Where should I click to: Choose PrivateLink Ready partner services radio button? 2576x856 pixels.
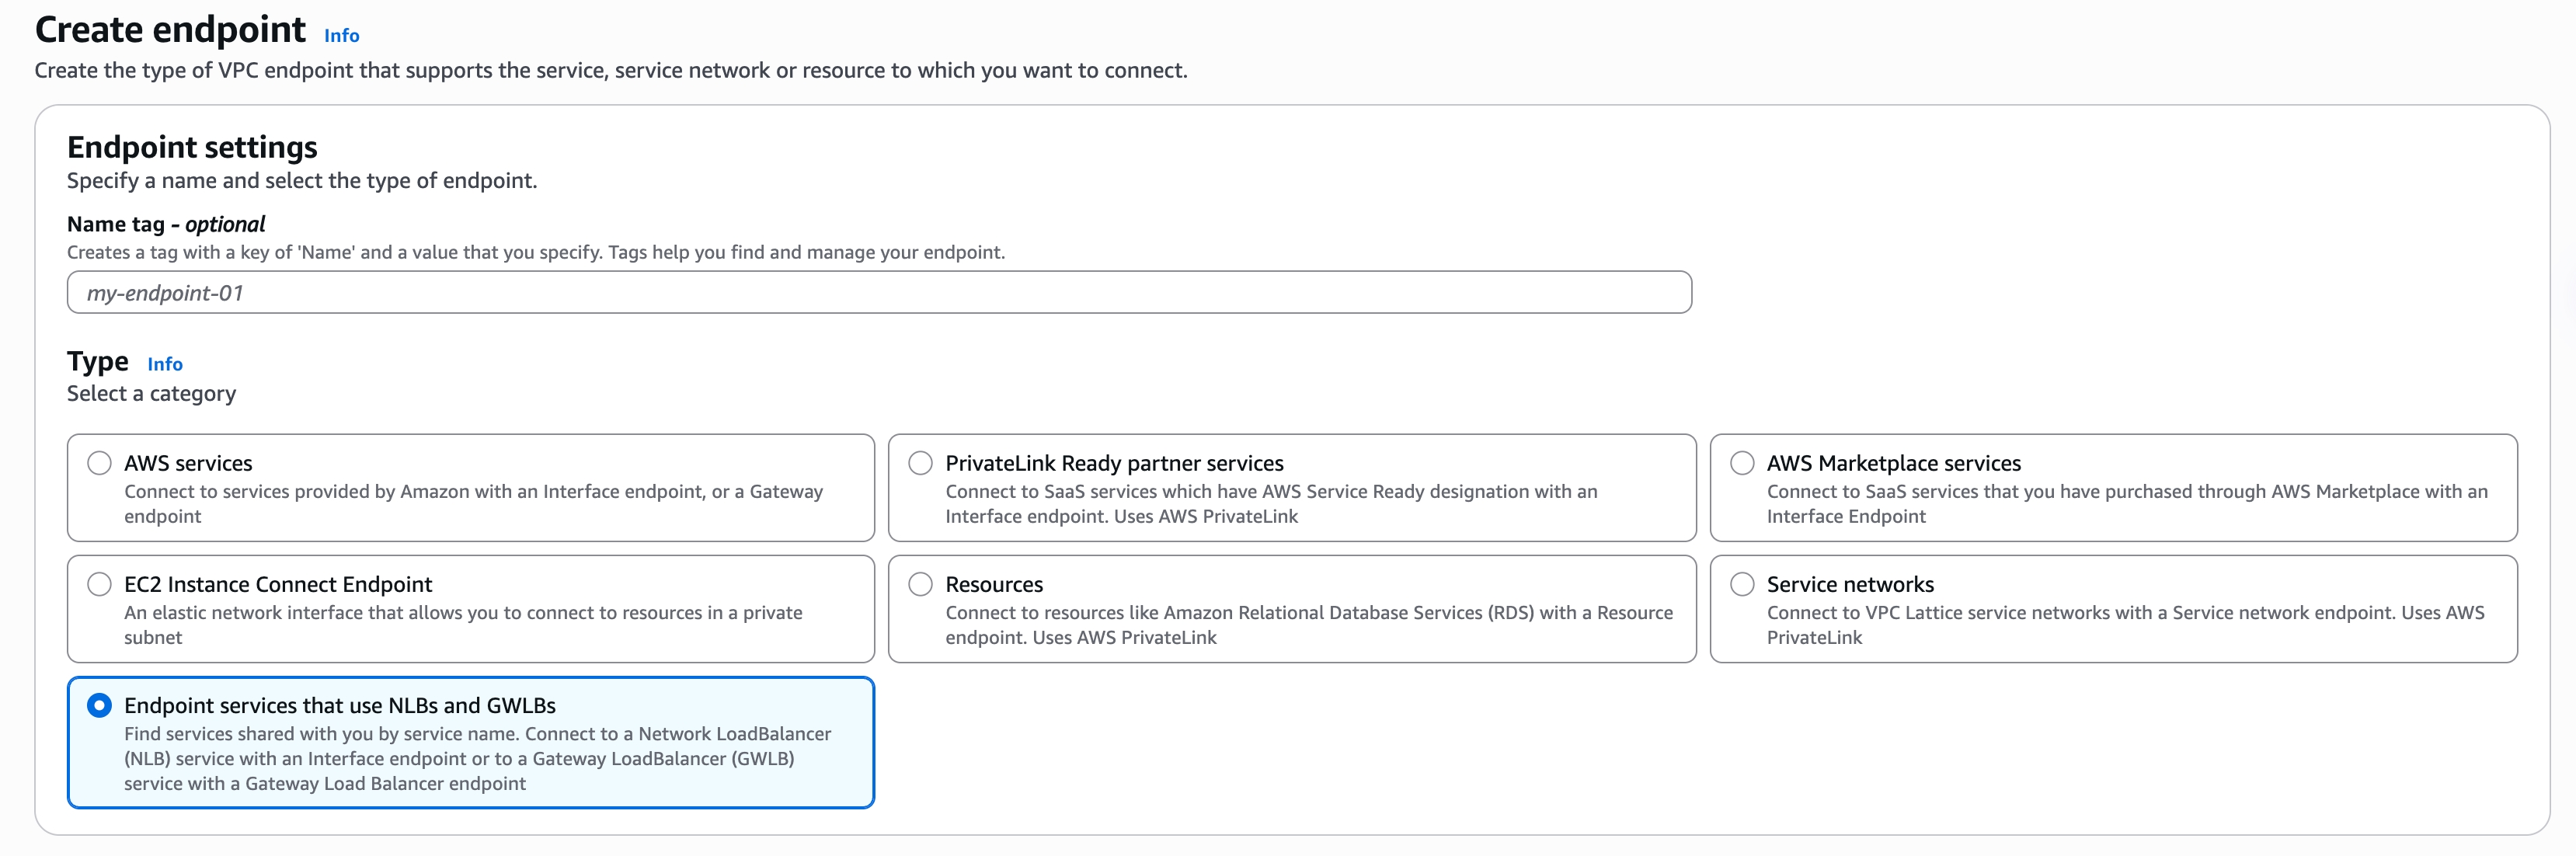tap(920, 463)
